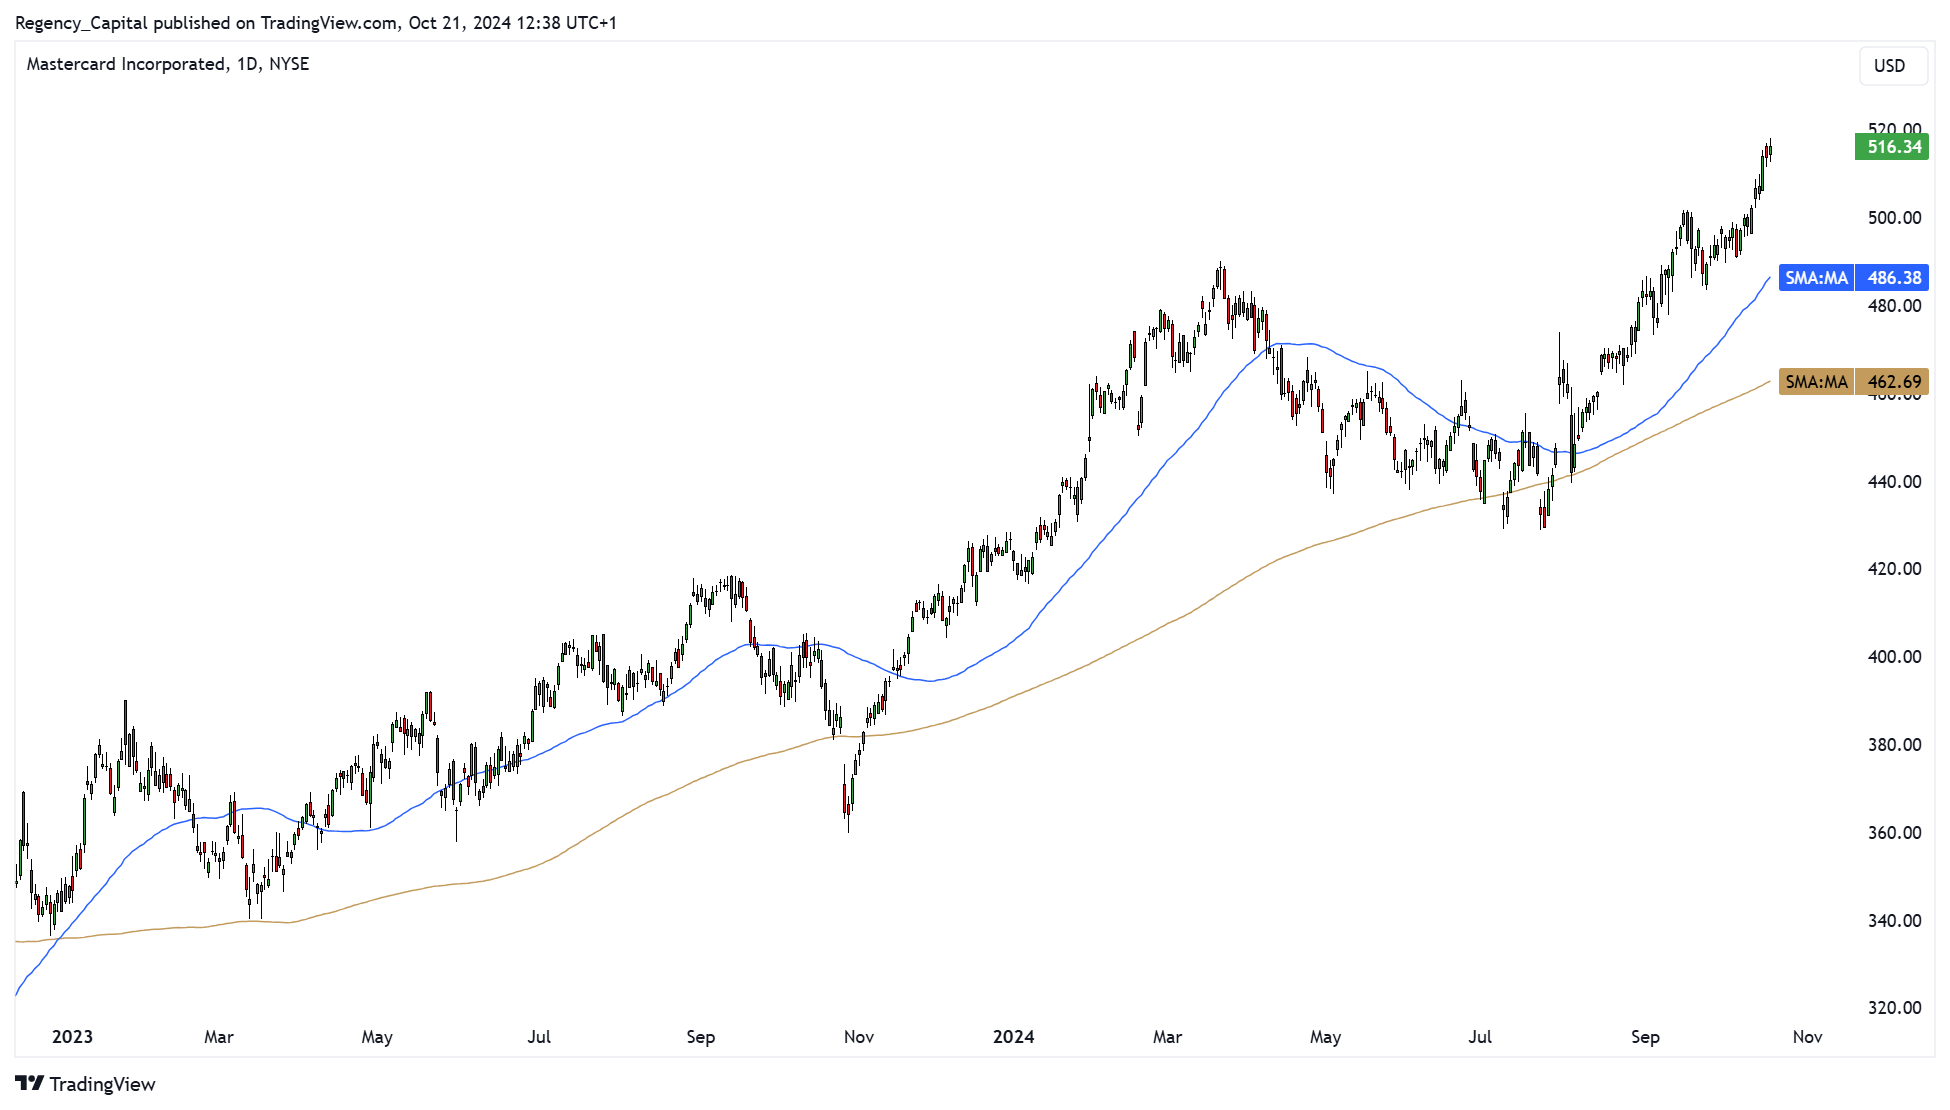The image size is (1950, 1110).
Task: Click the 2023 label on time axis
Action: (72, 1037)
